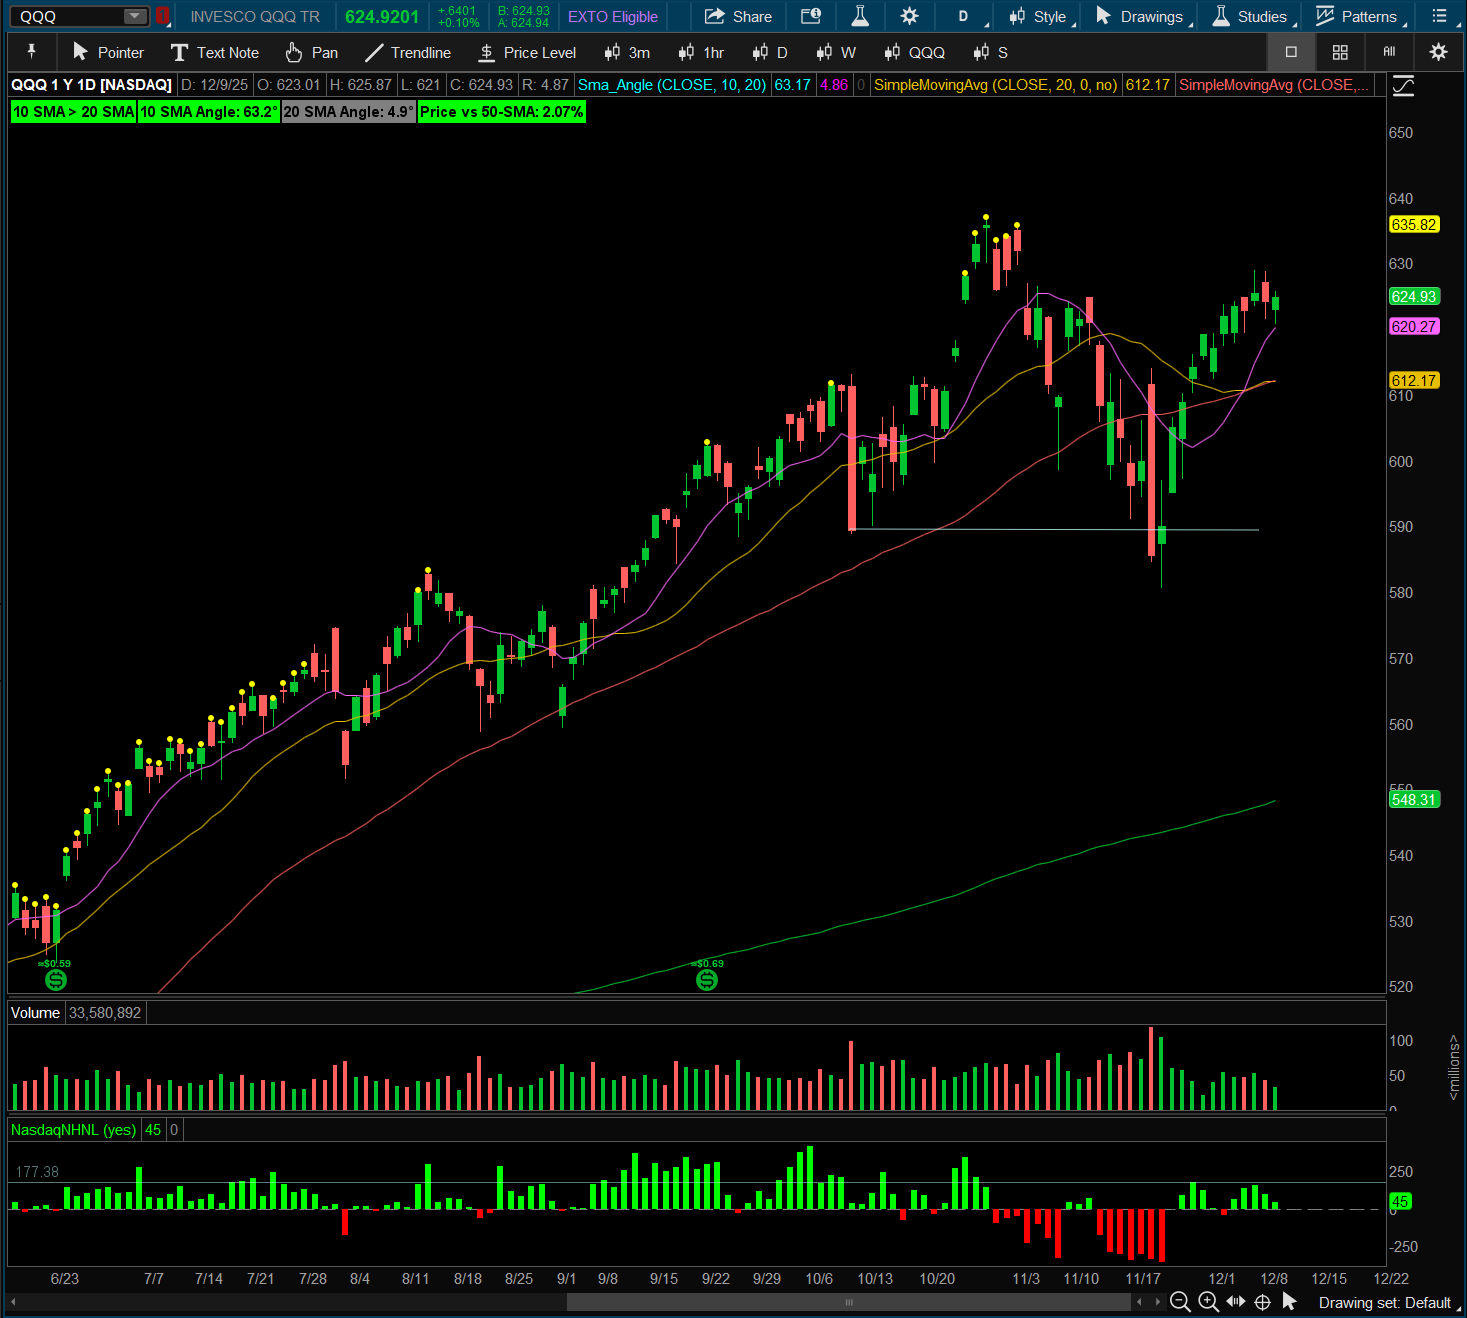1467x1318 pixels.
Task: Click the 20 SMA Angle: 4.9° label
Action: tap(349, 112)
